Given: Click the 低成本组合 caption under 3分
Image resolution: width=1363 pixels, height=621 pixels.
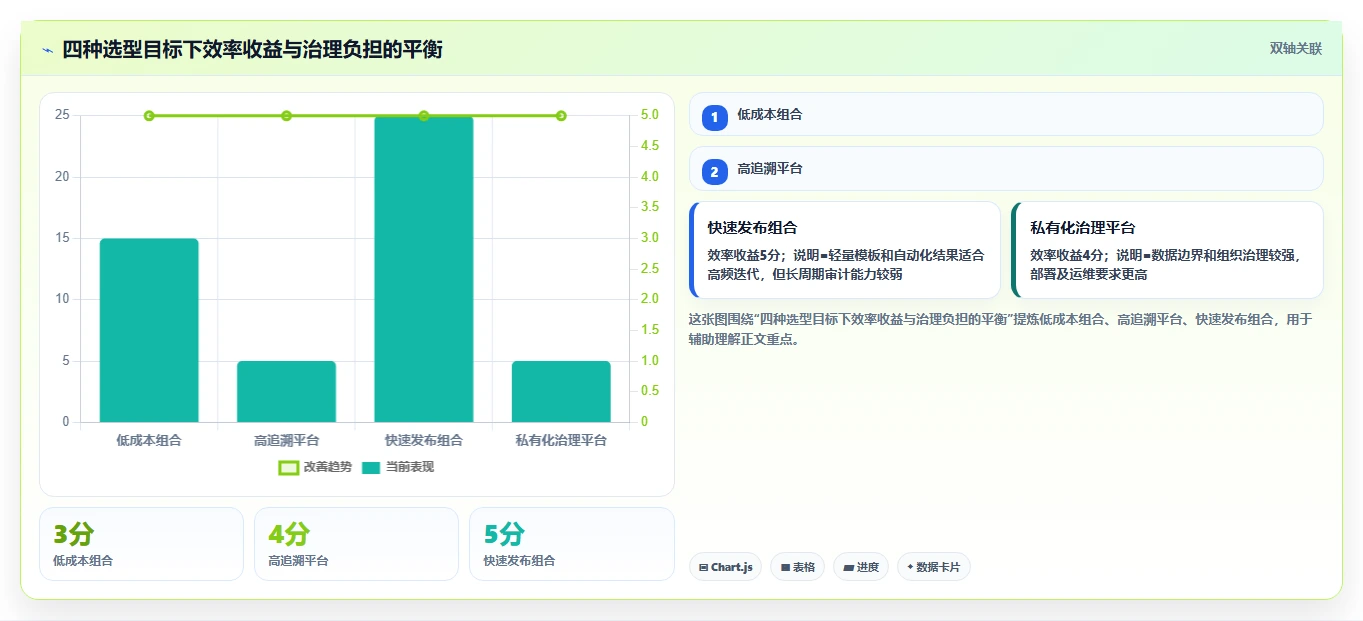Looking at the screenshot, I should [83, 561].
